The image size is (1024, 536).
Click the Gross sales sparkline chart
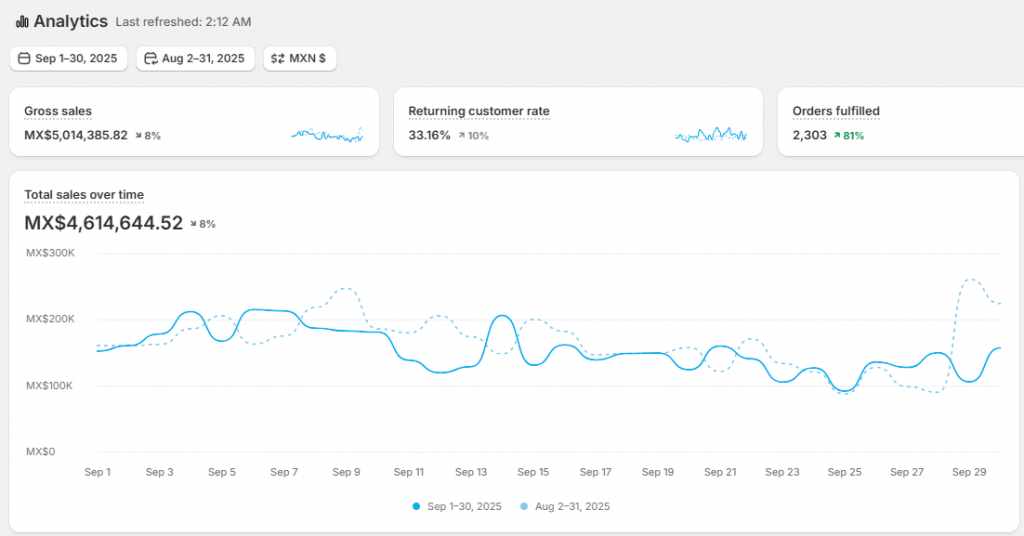pyautogui.click(x=327, y=134)
